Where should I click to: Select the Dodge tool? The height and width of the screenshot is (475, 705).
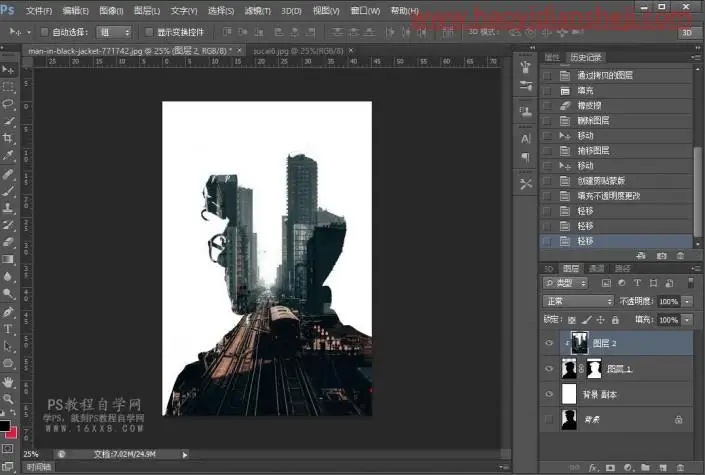click(x=8, y=294)
